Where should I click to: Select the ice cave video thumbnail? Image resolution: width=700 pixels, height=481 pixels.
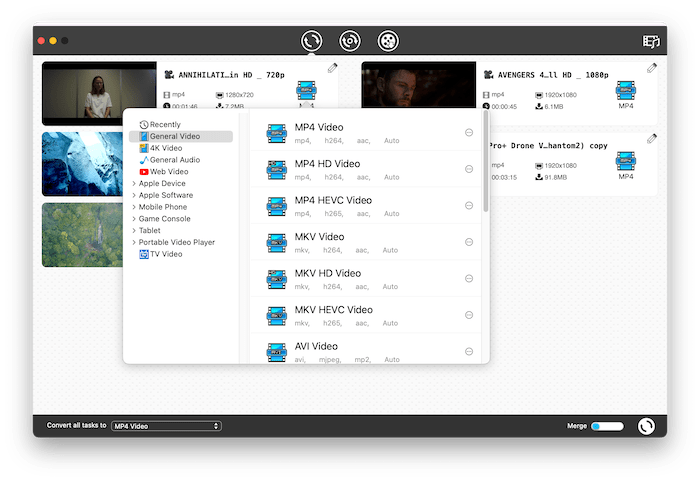pyautogui.click(x=98, y=164)
